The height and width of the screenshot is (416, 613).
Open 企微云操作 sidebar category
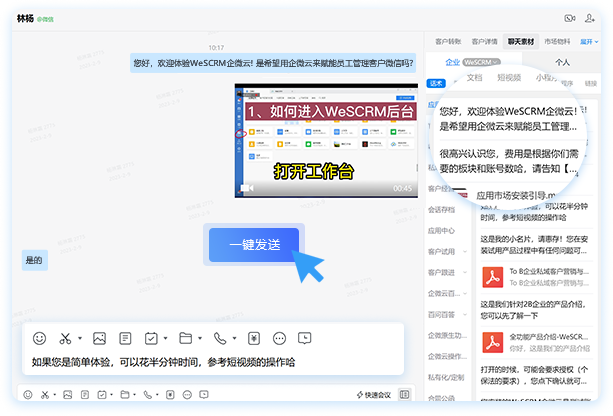(x=447, y=356)
